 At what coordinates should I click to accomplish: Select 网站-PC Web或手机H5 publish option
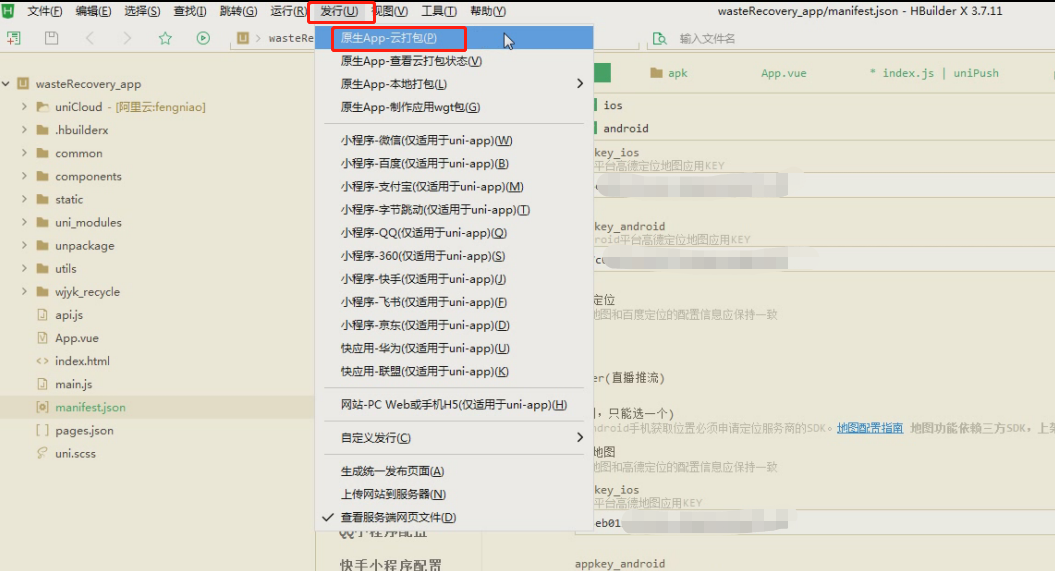[x=454, y=405]
